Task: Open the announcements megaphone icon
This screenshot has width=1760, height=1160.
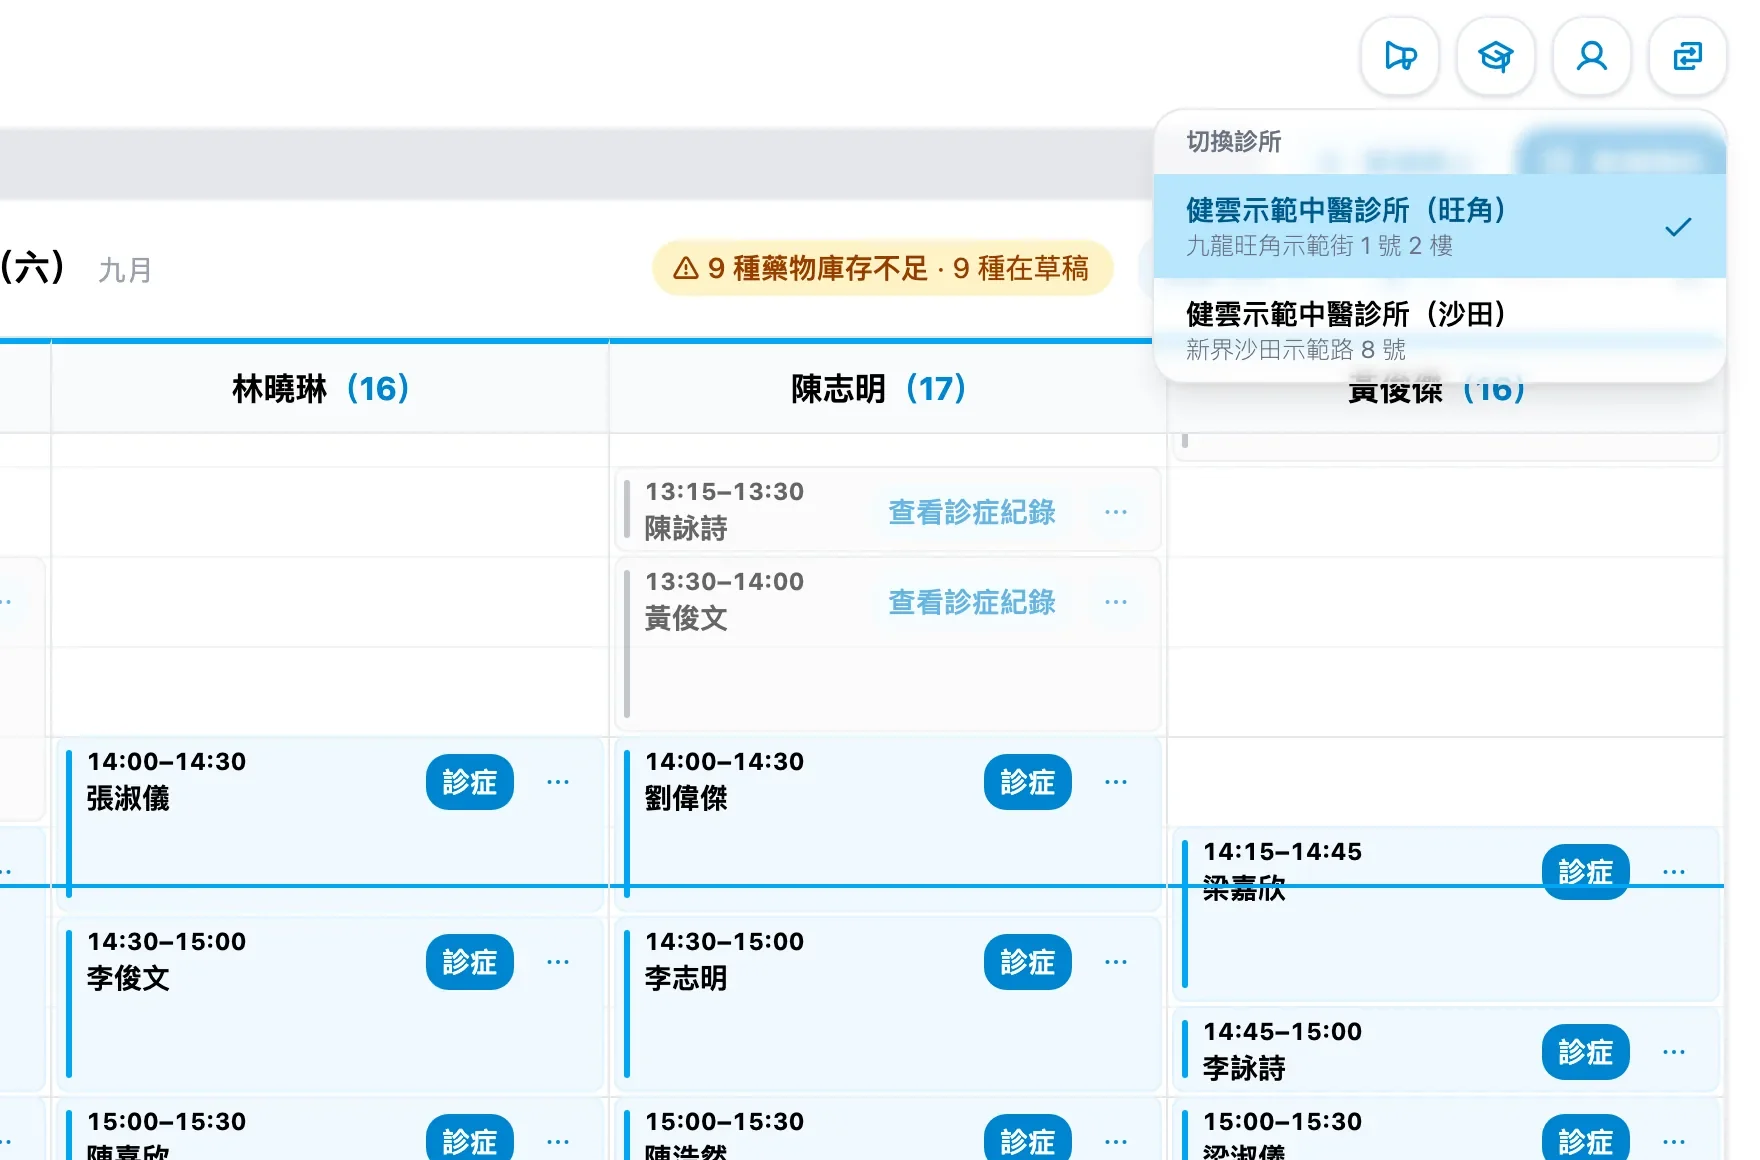Action: (1400, 56)
